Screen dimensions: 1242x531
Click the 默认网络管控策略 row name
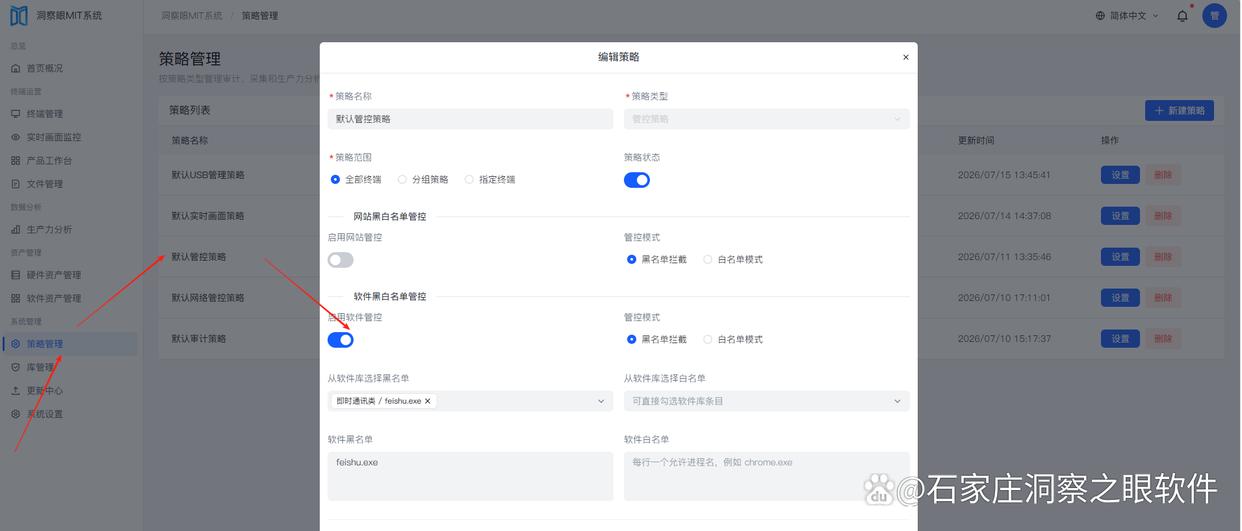(208, 298)
